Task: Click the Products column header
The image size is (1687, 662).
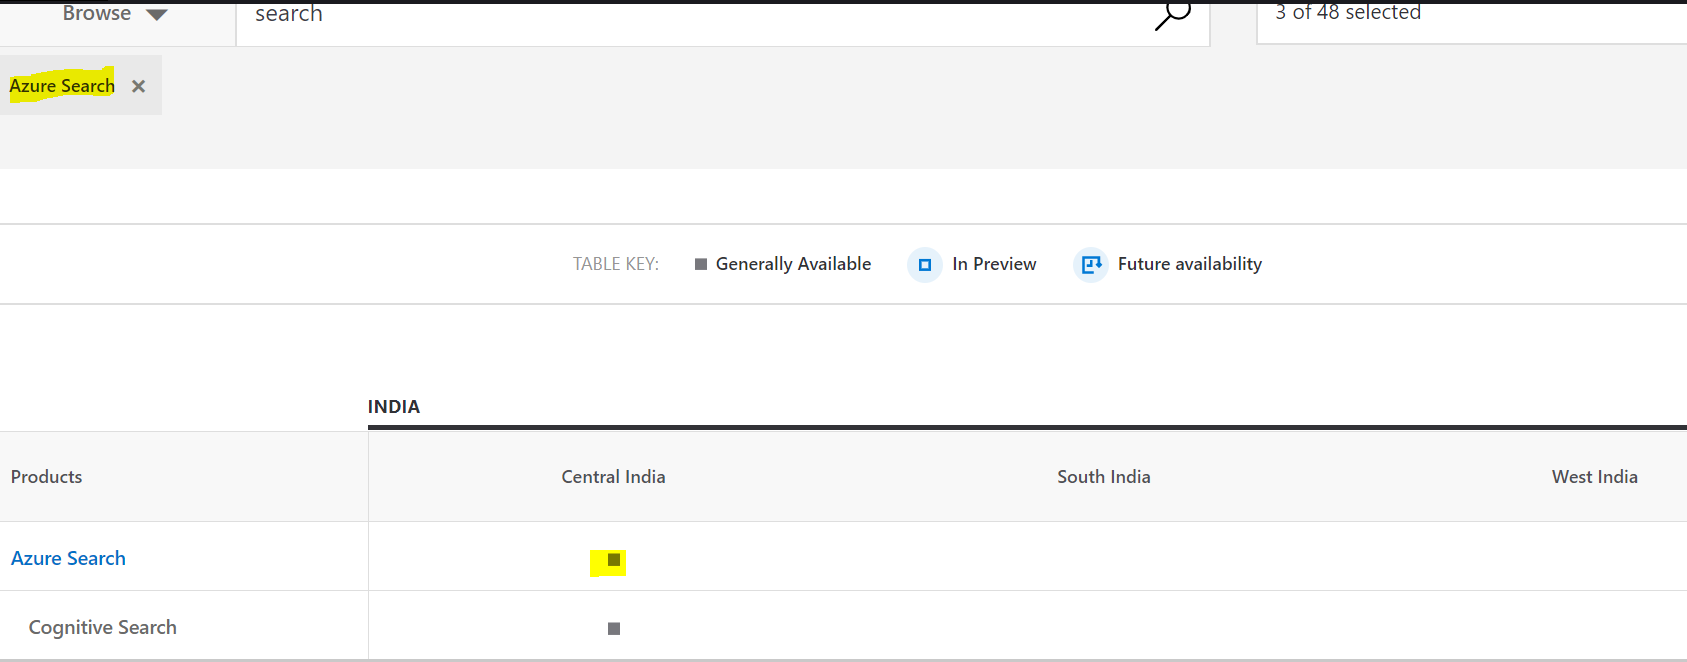Action: tap(46, 477)
